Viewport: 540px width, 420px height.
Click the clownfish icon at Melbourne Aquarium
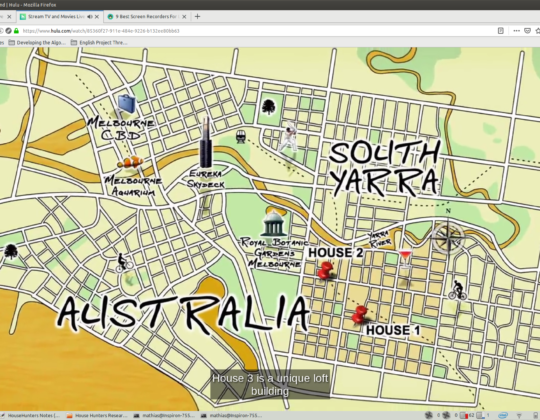(130, 162)
